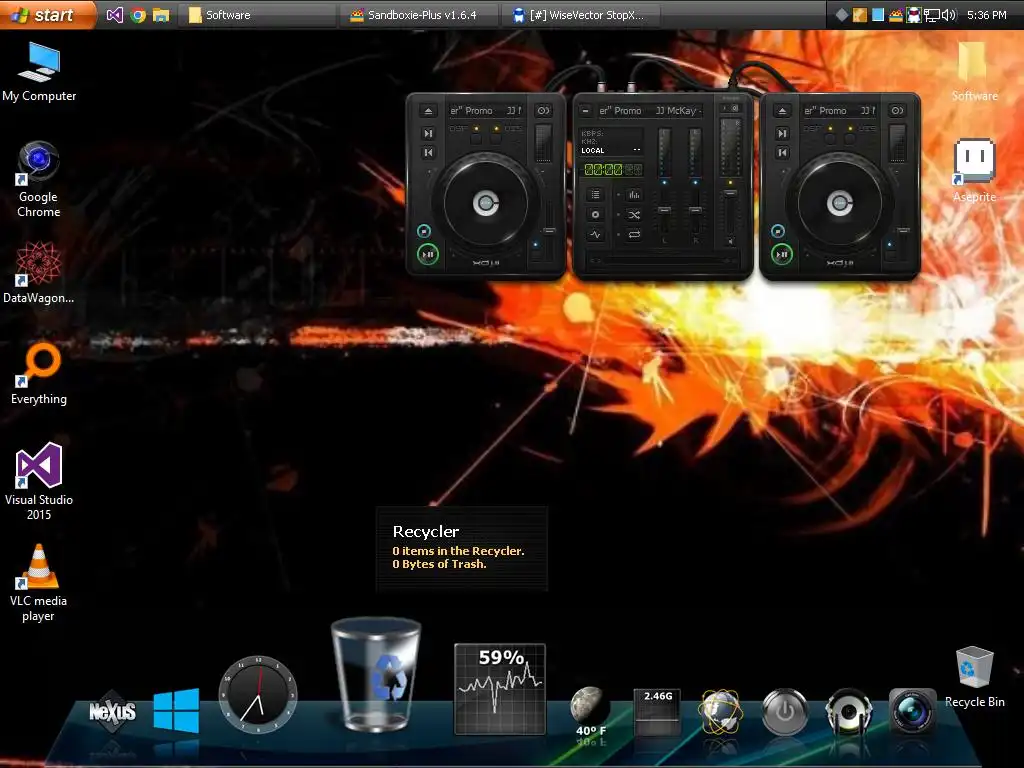Click the record disc button on the mixer
The image size is (1024, 768).
coord(595,214)
